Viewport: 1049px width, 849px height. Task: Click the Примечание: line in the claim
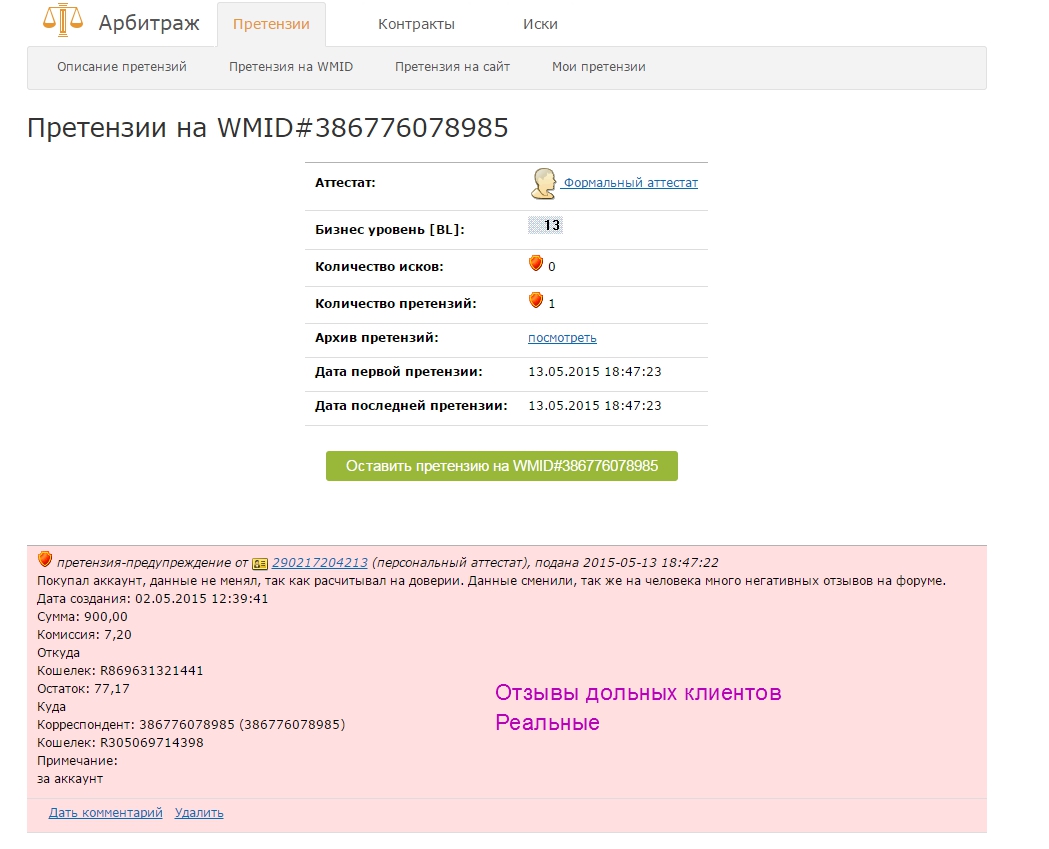pyautogui.click(x=77, y=761)
